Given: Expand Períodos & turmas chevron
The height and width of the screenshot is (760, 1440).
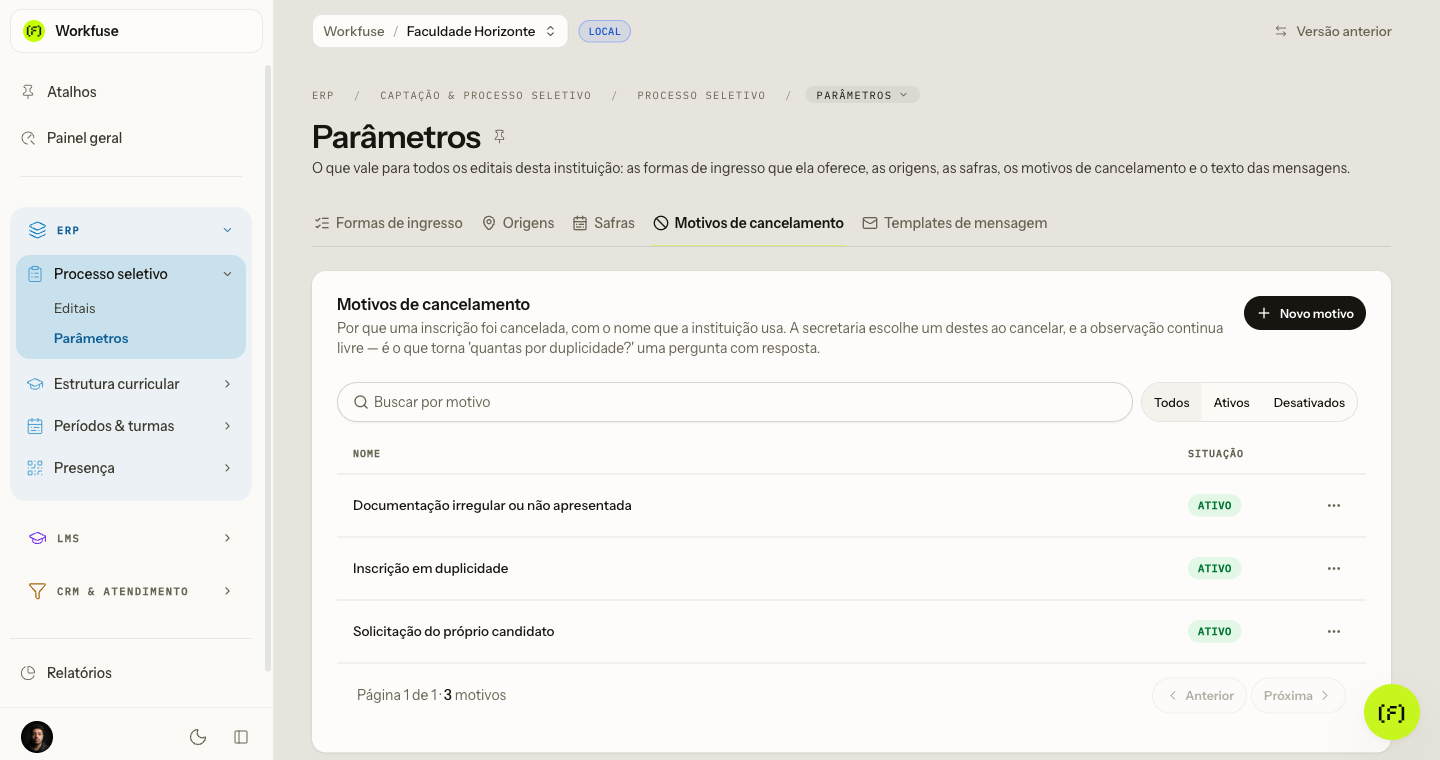Looking at the screenshot, I should 228,426.
